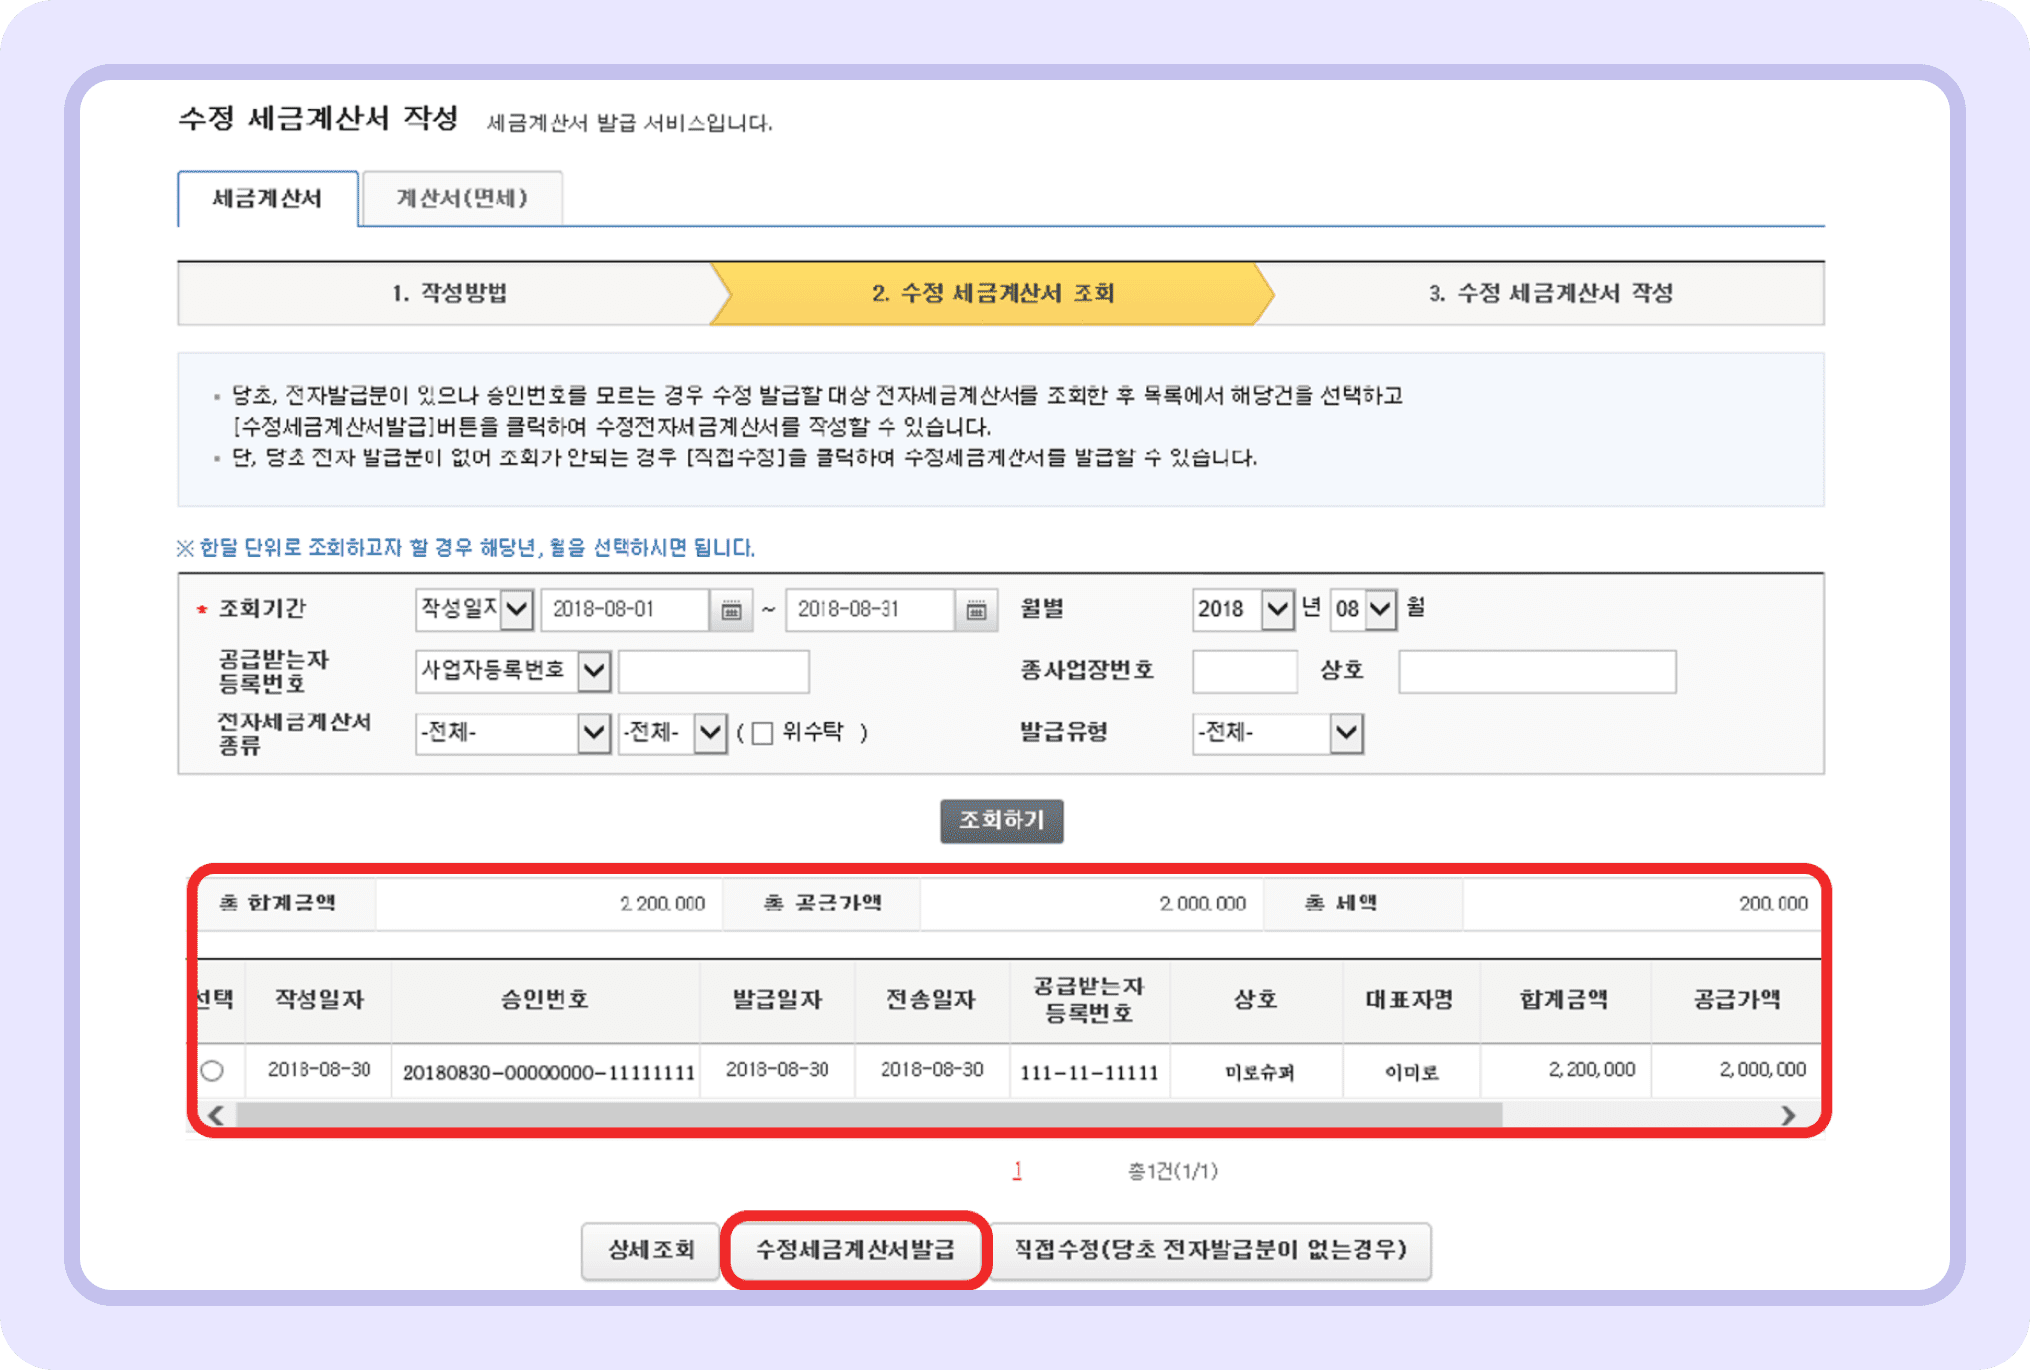Viewport: 2030px width, 1370px height.
Task: Switch to the 계산서(면세) tab
Action: [x=463, y=198]
